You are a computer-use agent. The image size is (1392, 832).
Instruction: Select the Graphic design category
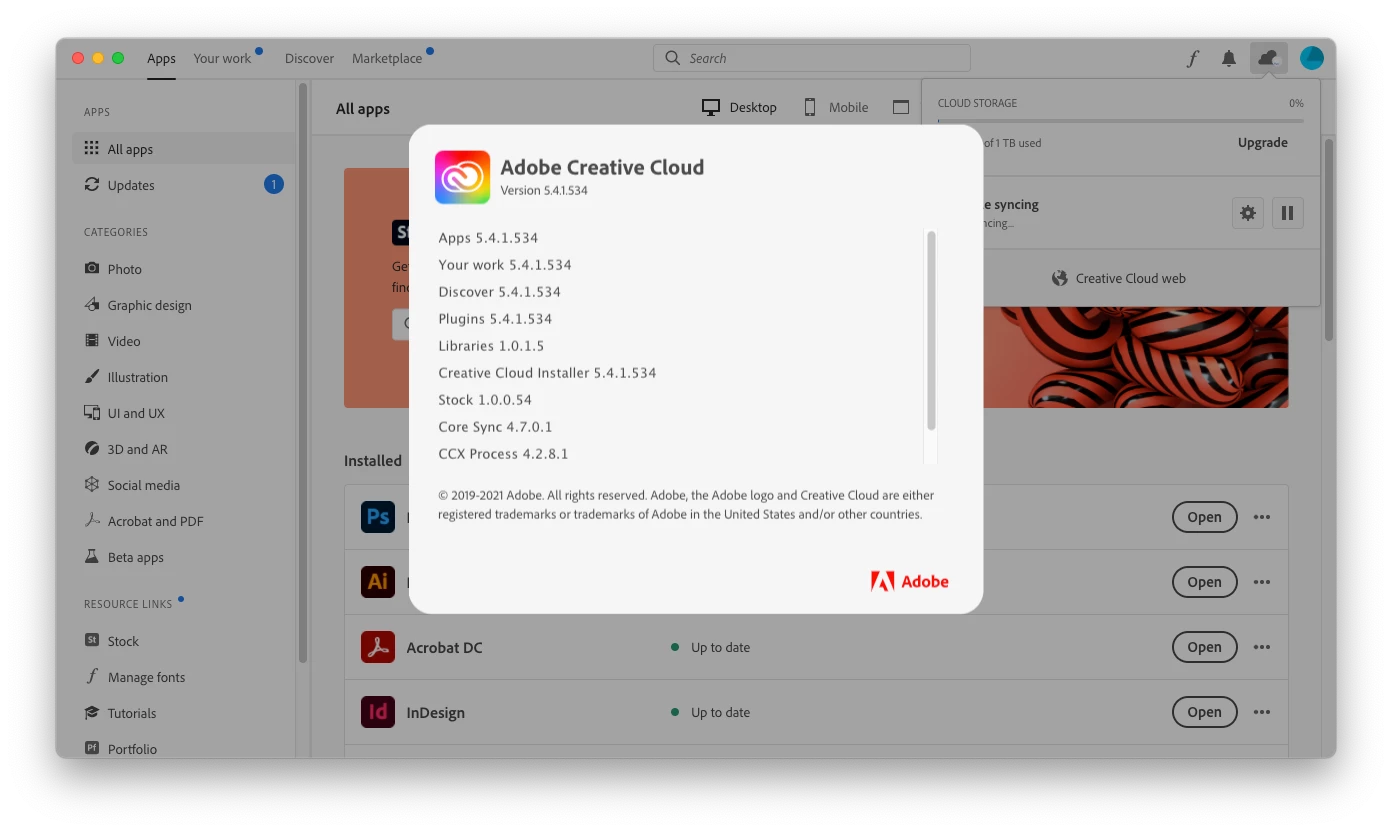click(x=138, y=305)
